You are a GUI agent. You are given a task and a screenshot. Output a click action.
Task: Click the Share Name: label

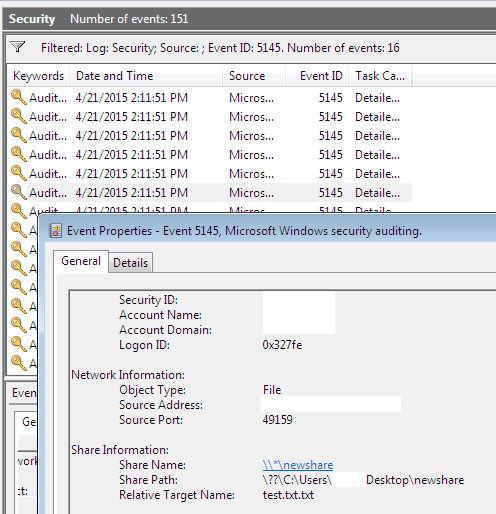point(152,465)
